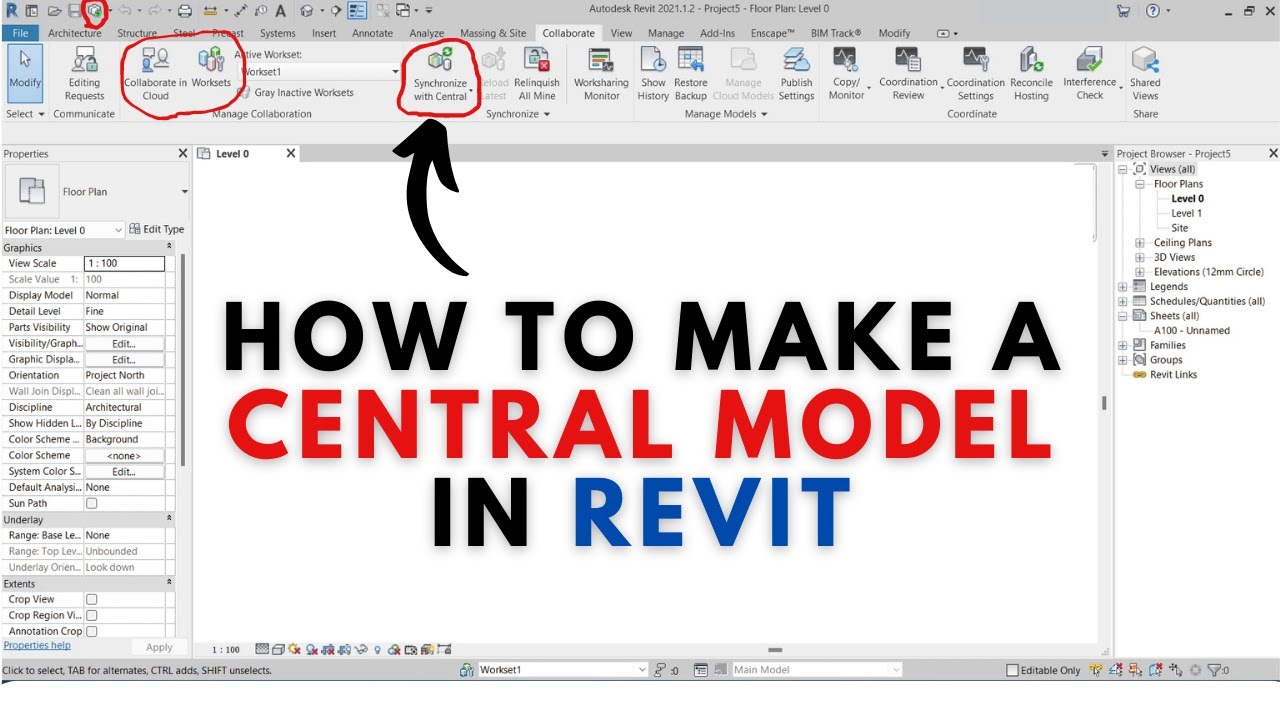The width and height of the screenshot is (1280, 720).
Task: Select the Site view in Project Browser
Action: pyautogui.click(x=1180, y=228)
